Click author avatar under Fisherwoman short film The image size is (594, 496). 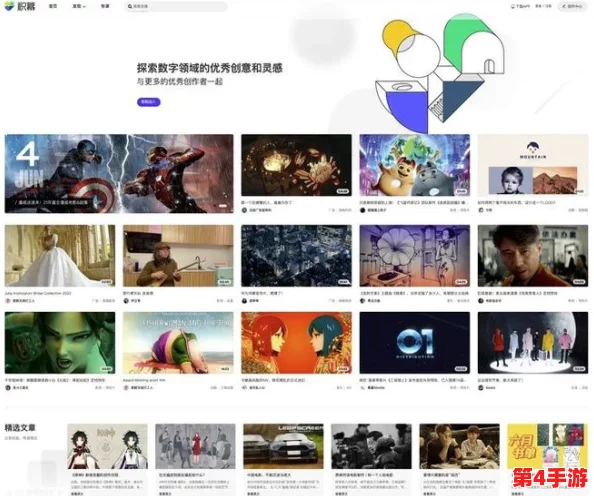[x=126, y=388]
